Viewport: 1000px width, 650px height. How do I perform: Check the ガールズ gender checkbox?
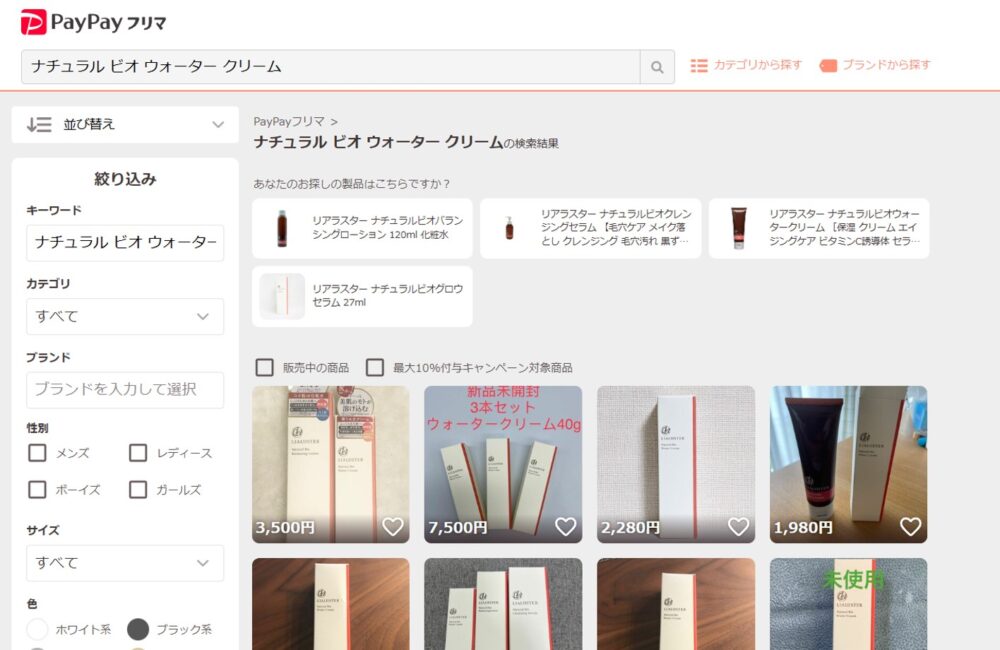coord(138,489)
